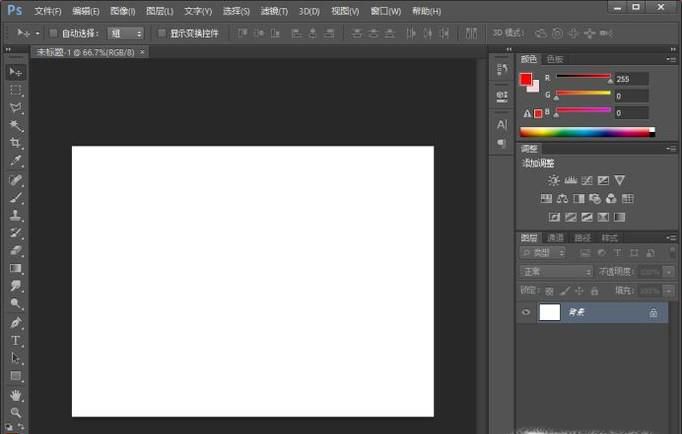Enable the 自动选择 checkbox
This screenshot has height=434, width=682.
tap(53, 33)
